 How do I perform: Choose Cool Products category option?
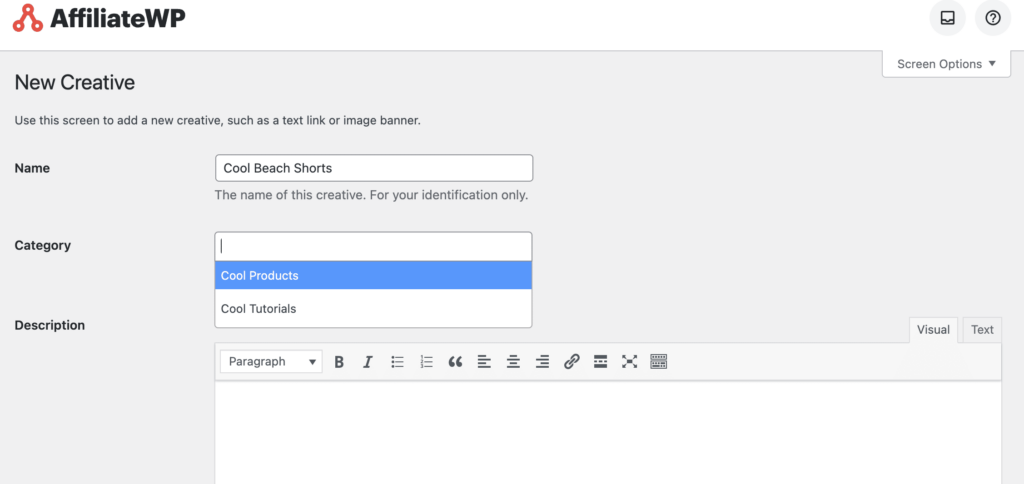click(x=374, y=276)
